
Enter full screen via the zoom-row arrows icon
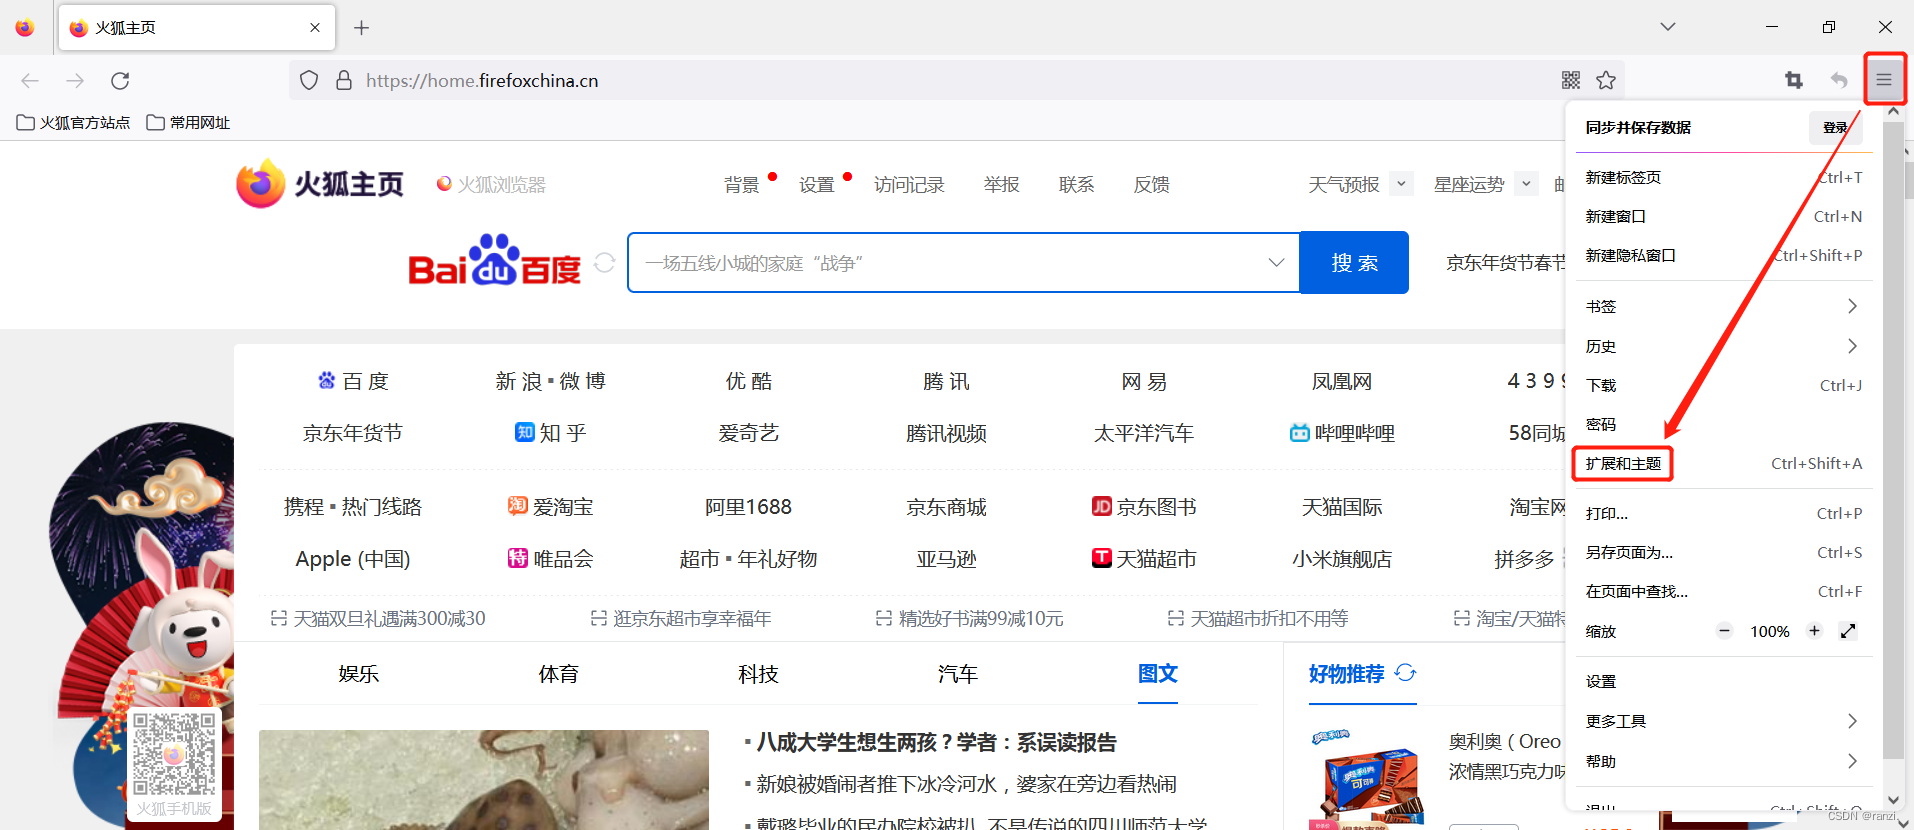point(1848,631)
